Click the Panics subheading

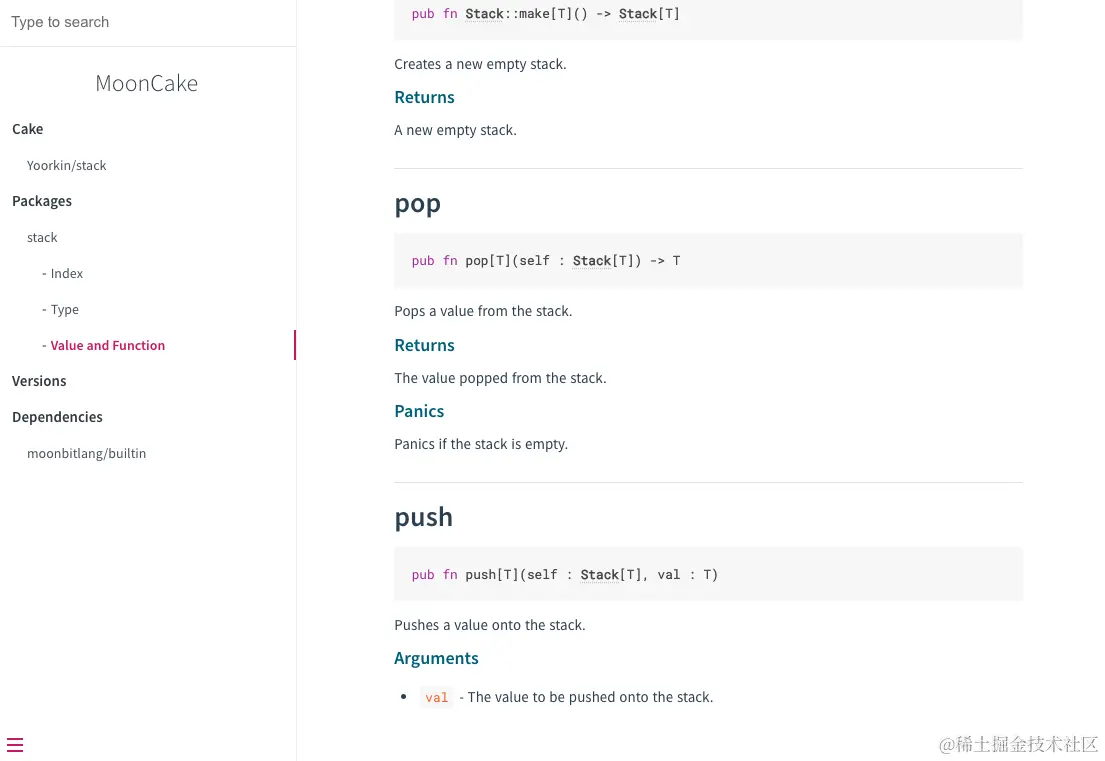pos(419,411)
